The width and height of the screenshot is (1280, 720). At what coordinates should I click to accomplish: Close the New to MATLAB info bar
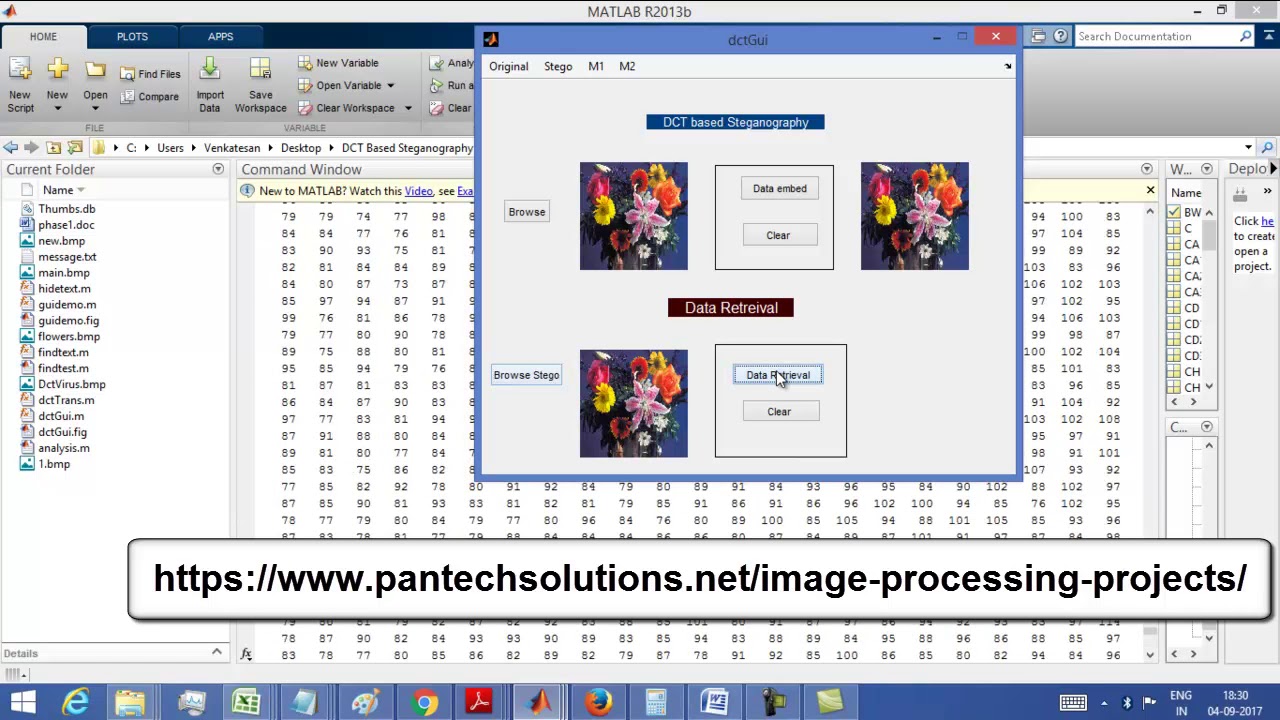click(x=1150, y=190)
